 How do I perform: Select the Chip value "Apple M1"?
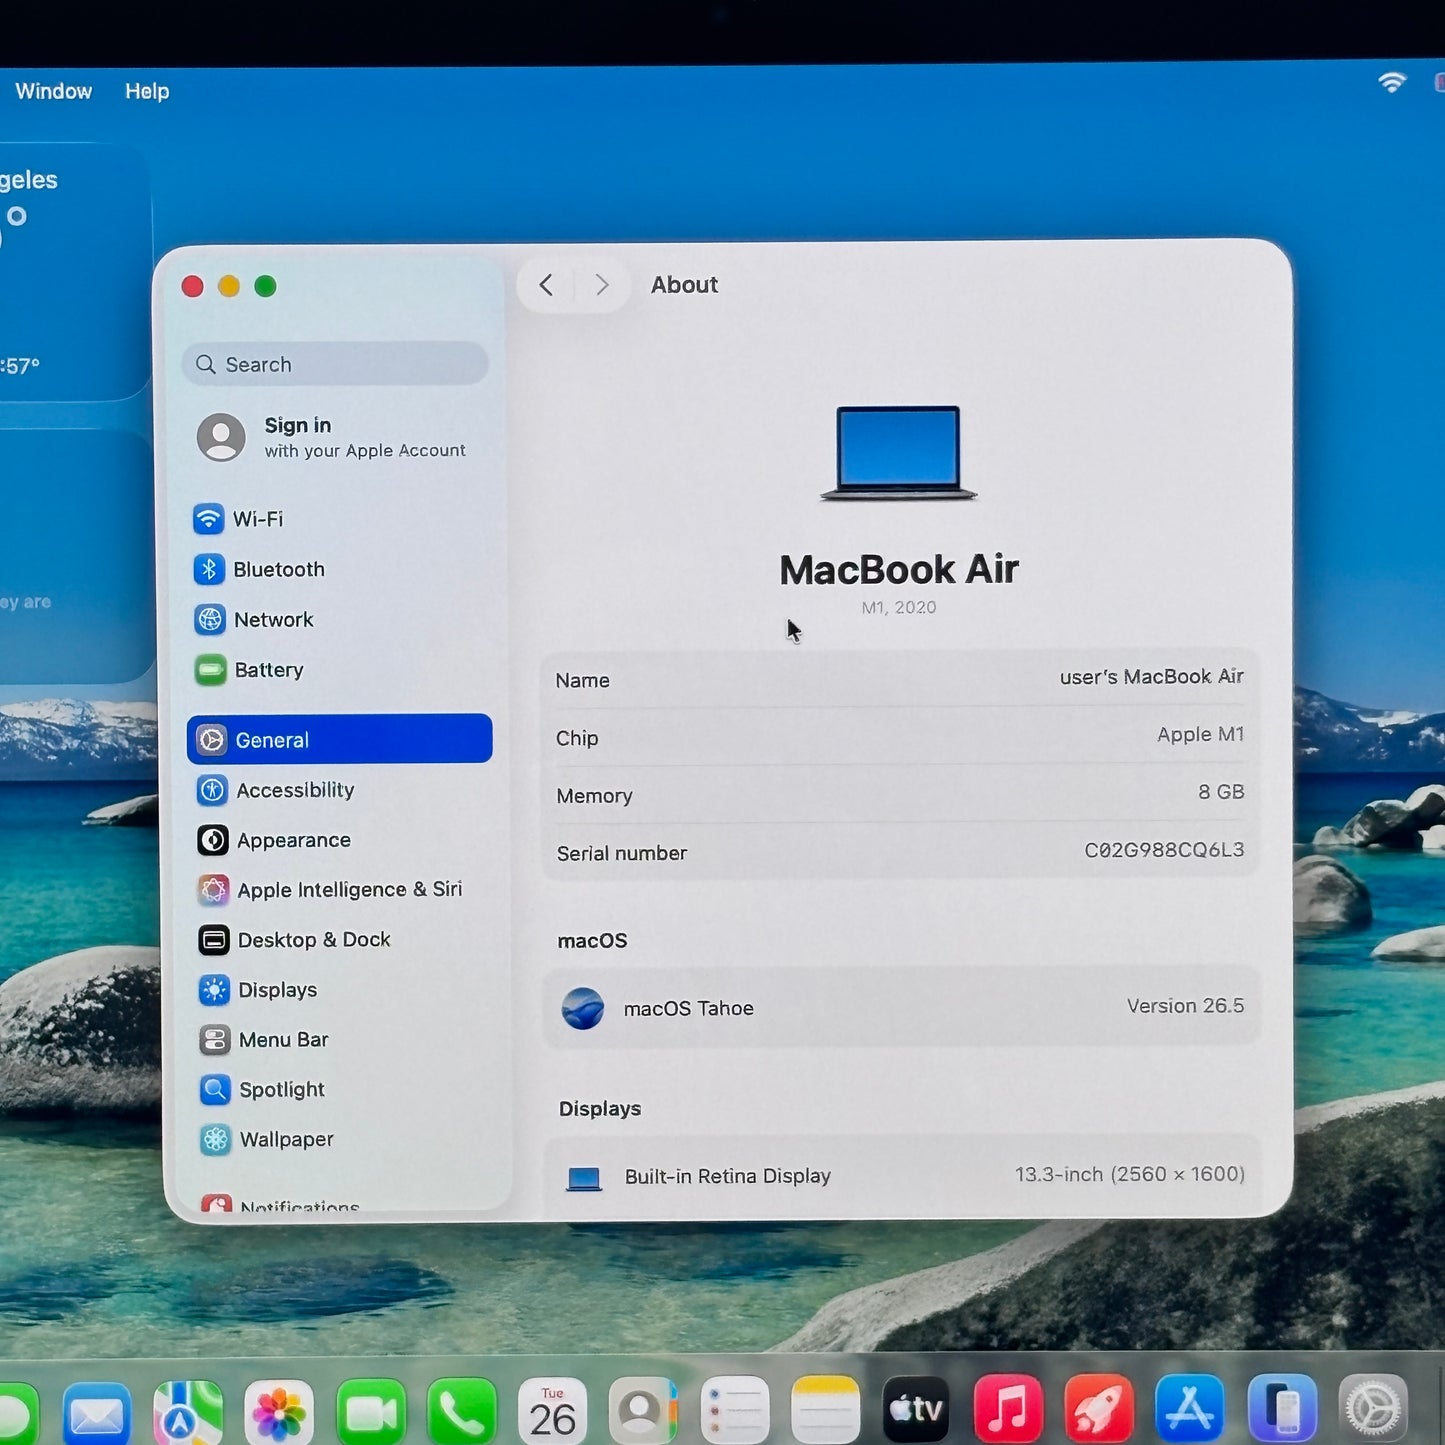pyautogui.click(x=1200, y=735)
